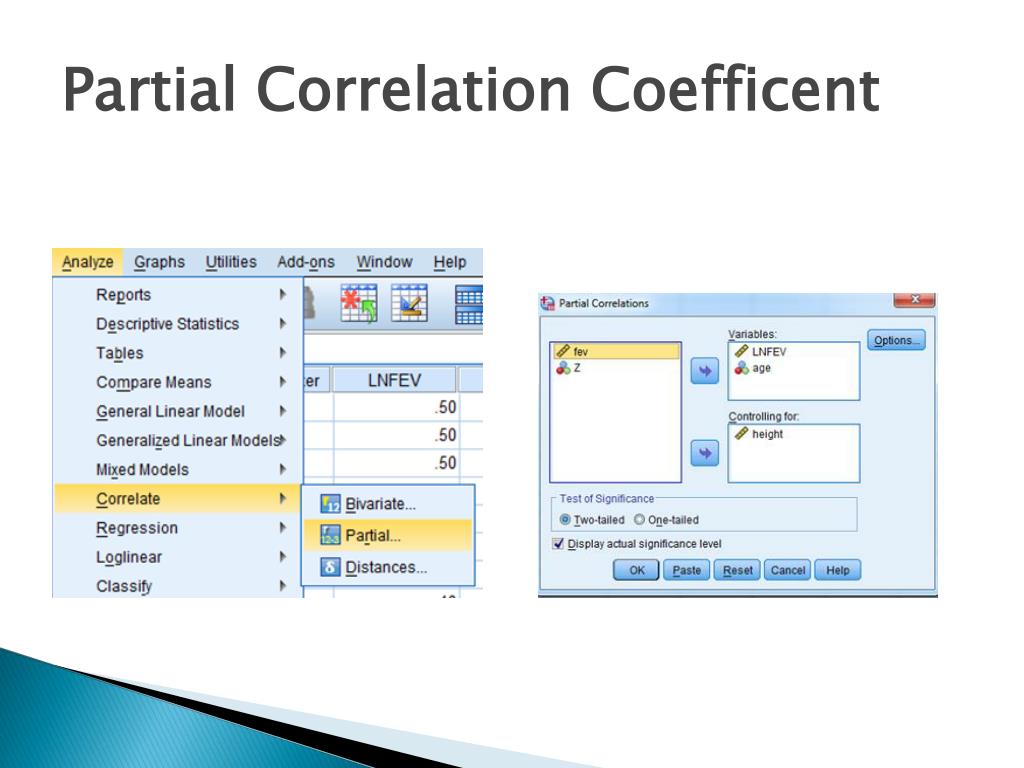This screenshot has width=1024, height=768.
Task: Open the Analyze menu
Action: click(x=88, y=262)
